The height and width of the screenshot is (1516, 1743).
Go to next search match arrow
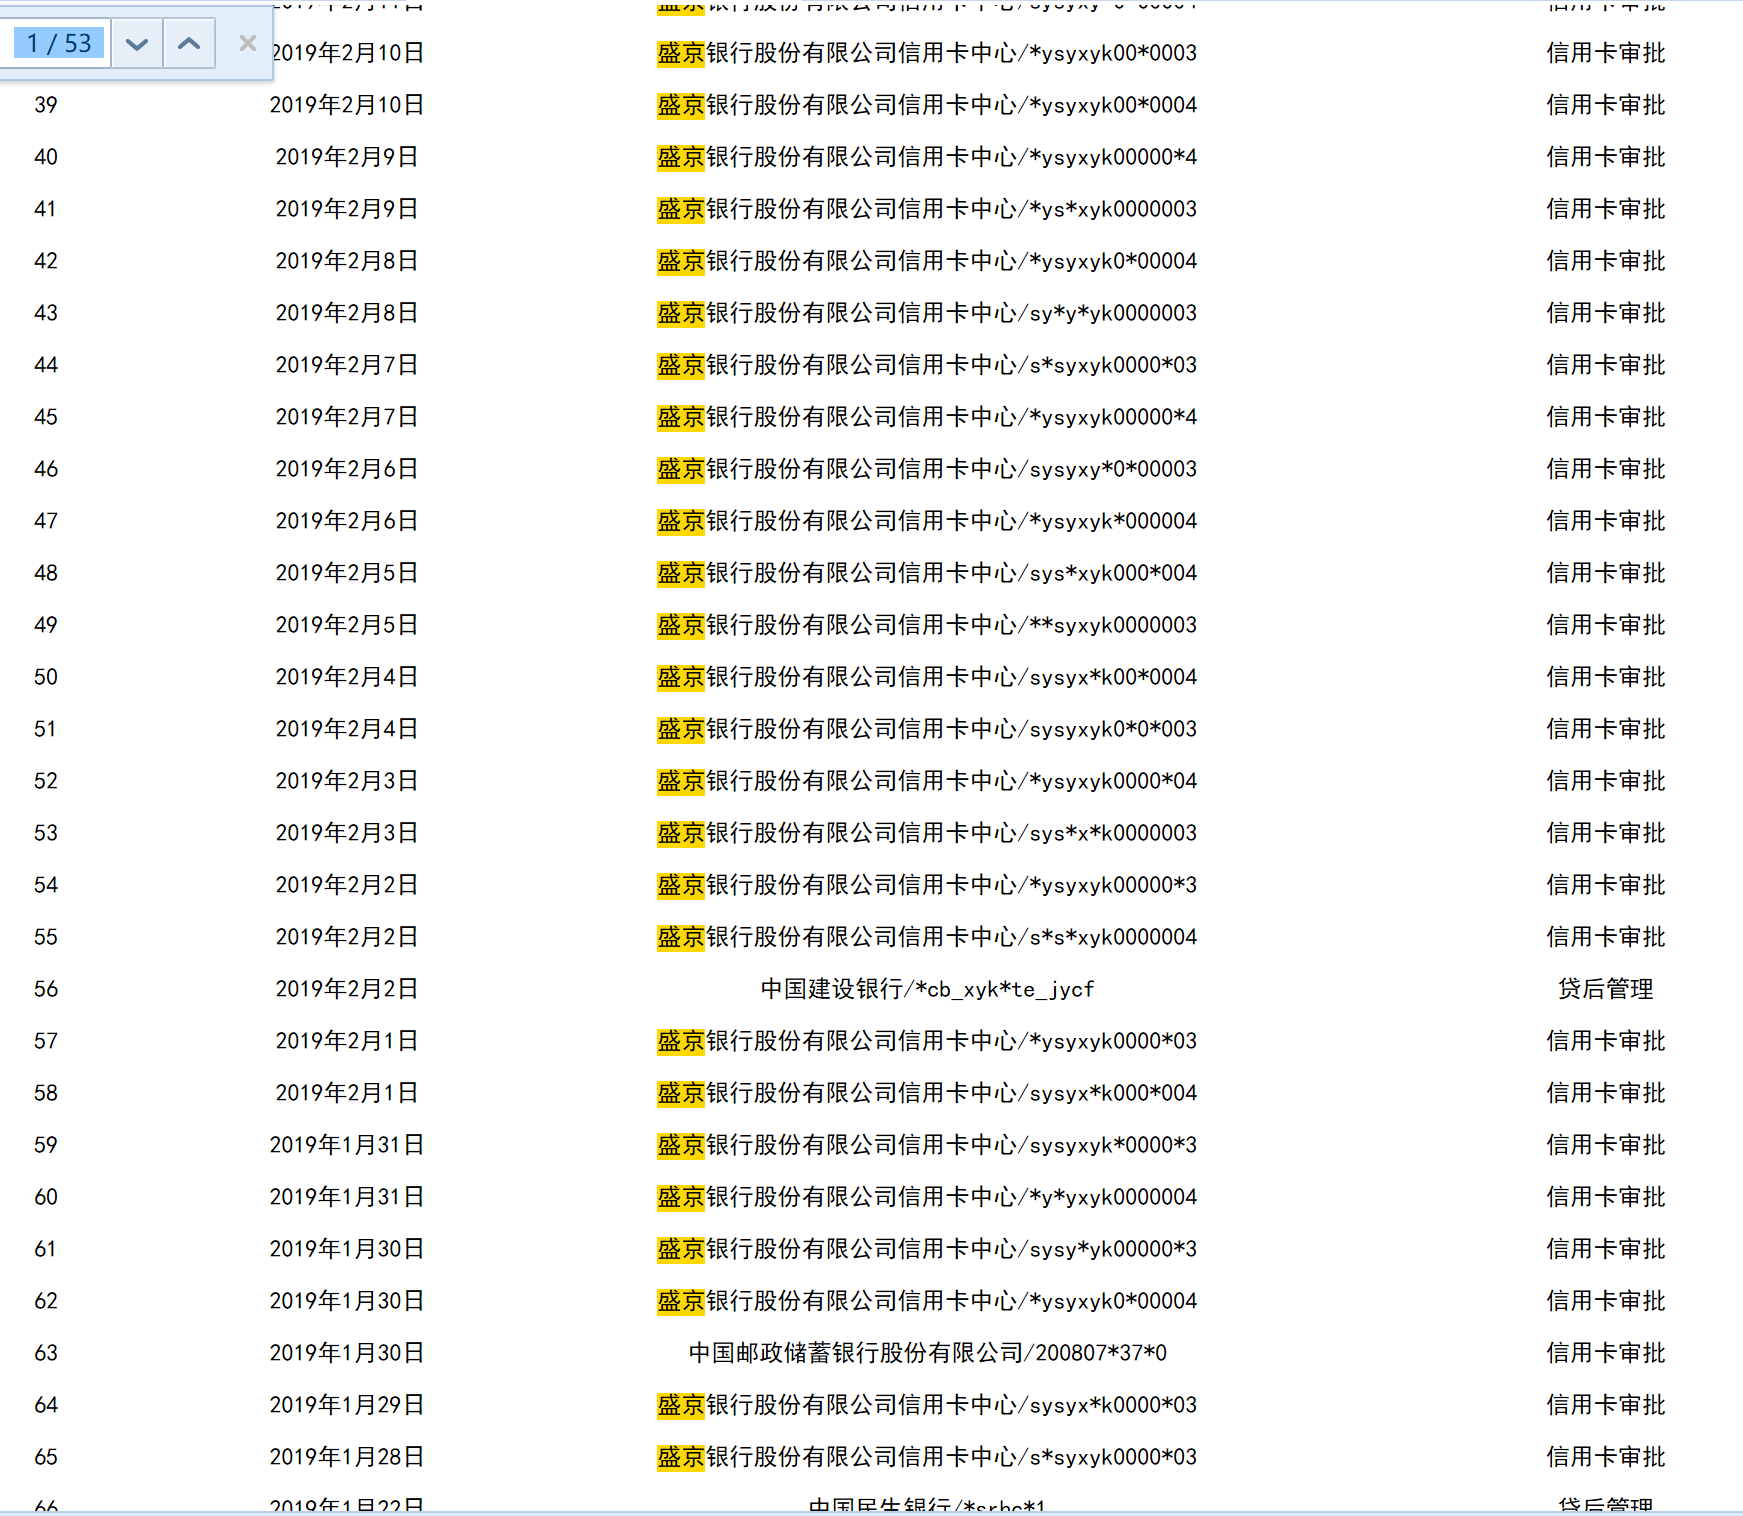point(137,44)
